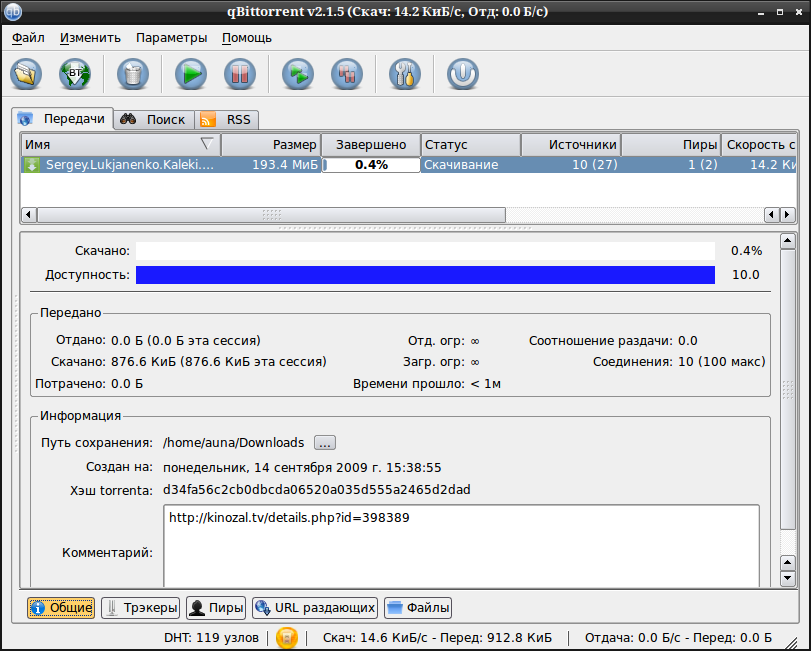The height and width of the screenshot is (651, 811).
Task: Open the Помощь menu
Action: 247,38
